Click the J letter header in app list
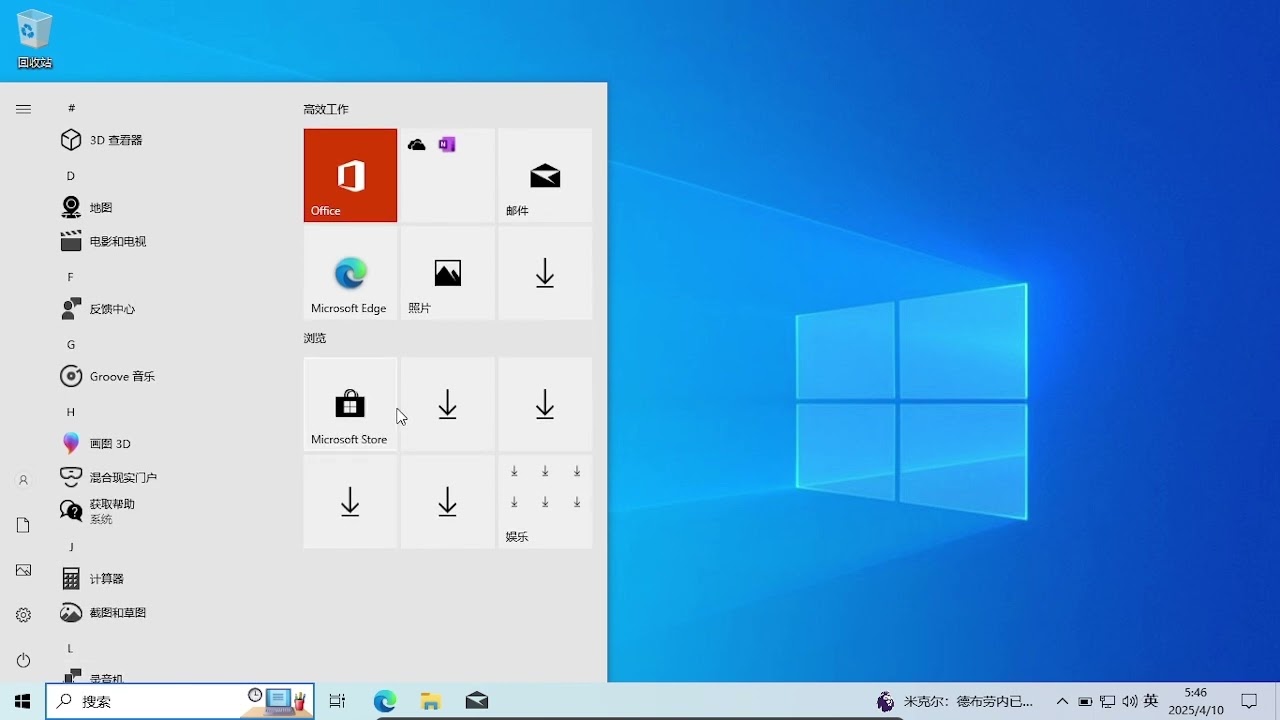The image size is (1280, 720). pyautogui.click(x=71, y=547)
